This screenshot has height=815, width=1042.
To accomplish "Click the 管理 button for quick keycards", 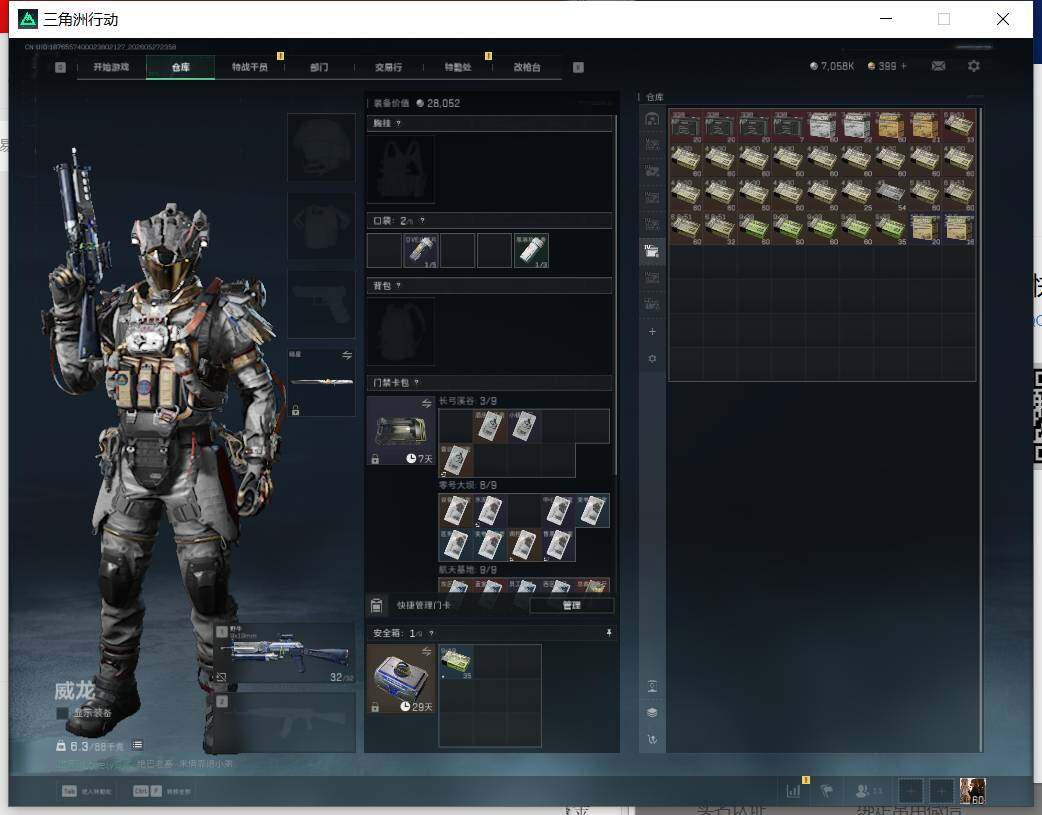I will [x=572, y=606].
